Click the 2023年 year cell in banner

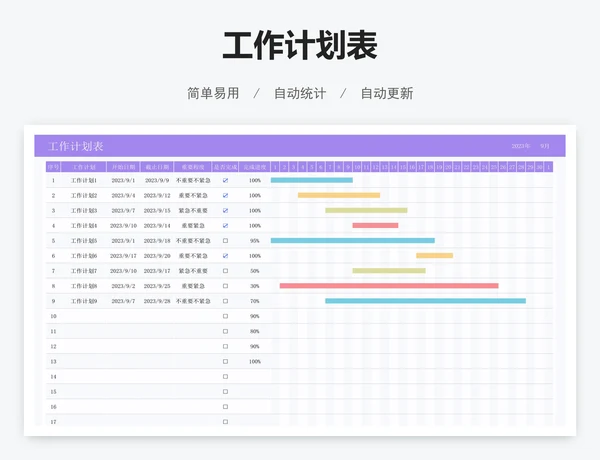tap(521, 146)
